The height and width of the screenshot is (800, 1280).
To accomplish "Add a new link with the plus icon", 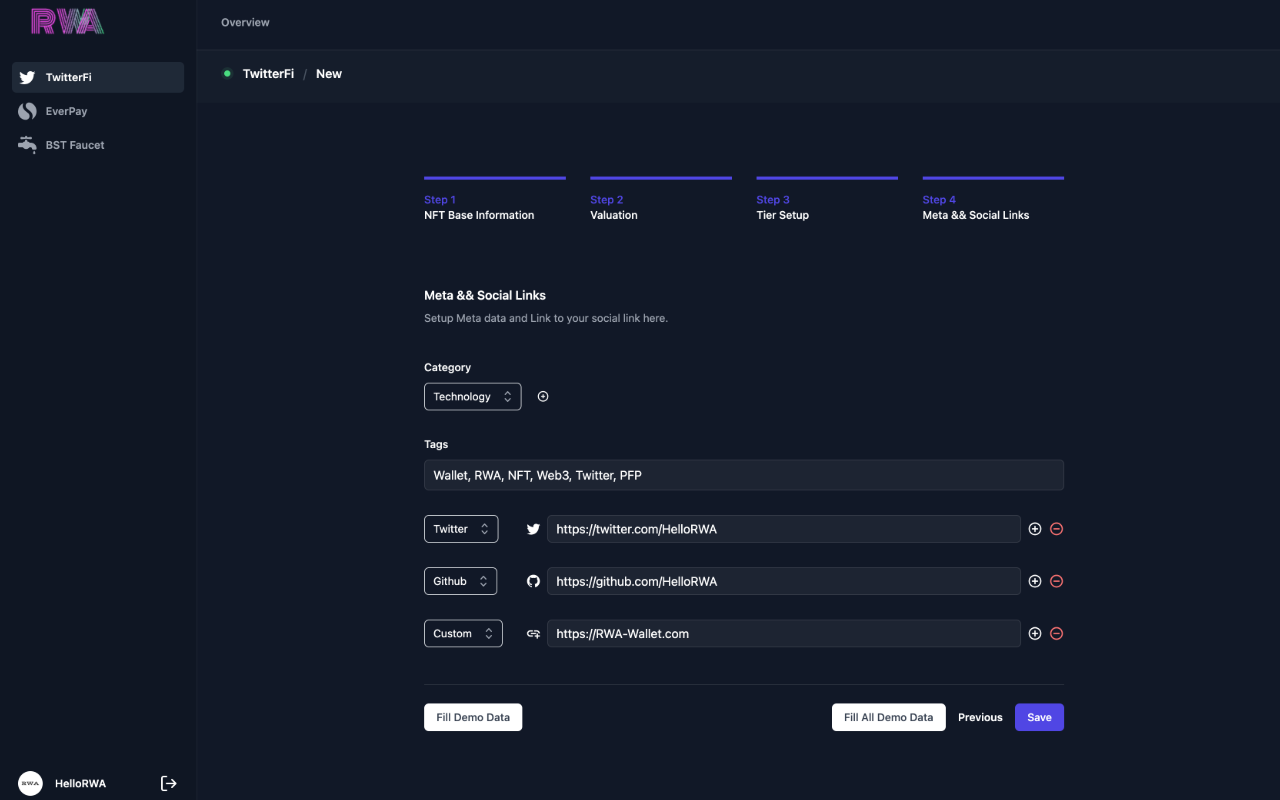I will click(x=1035, y=528).
